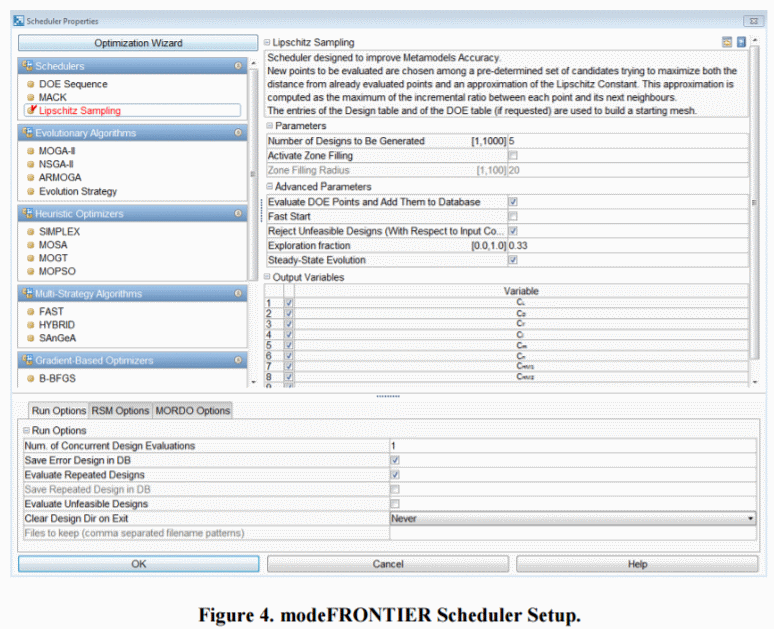Click the Evolution Strategy bullet icon
The image size is (774, 629).
[x=31, y=192]
